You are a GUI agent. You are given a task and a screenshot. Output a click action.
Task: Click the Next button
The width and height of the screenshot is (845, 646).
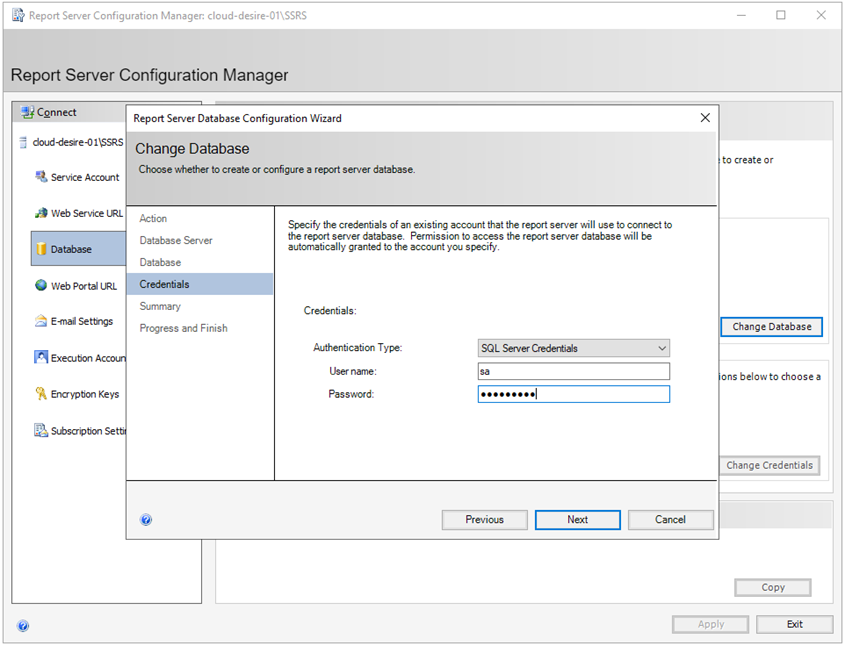pyautogui.click(x=577, y=519)
